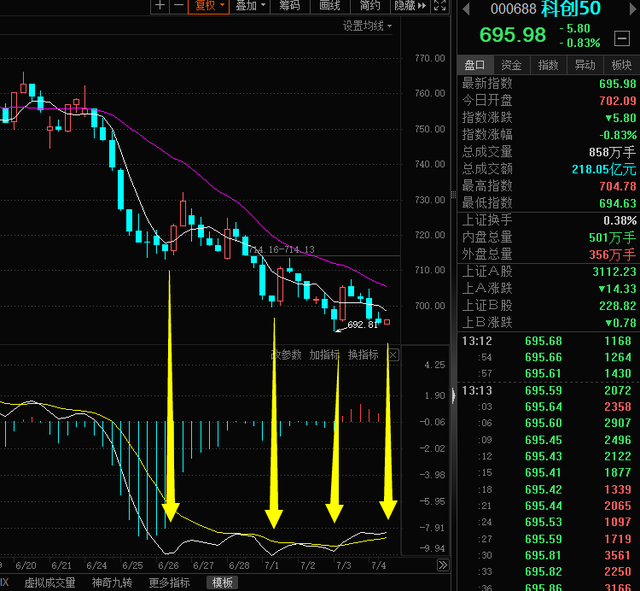Click the 上证换手 value 0.38%
640x591 pixels.
pyautogui.click(x=620, y=220)
